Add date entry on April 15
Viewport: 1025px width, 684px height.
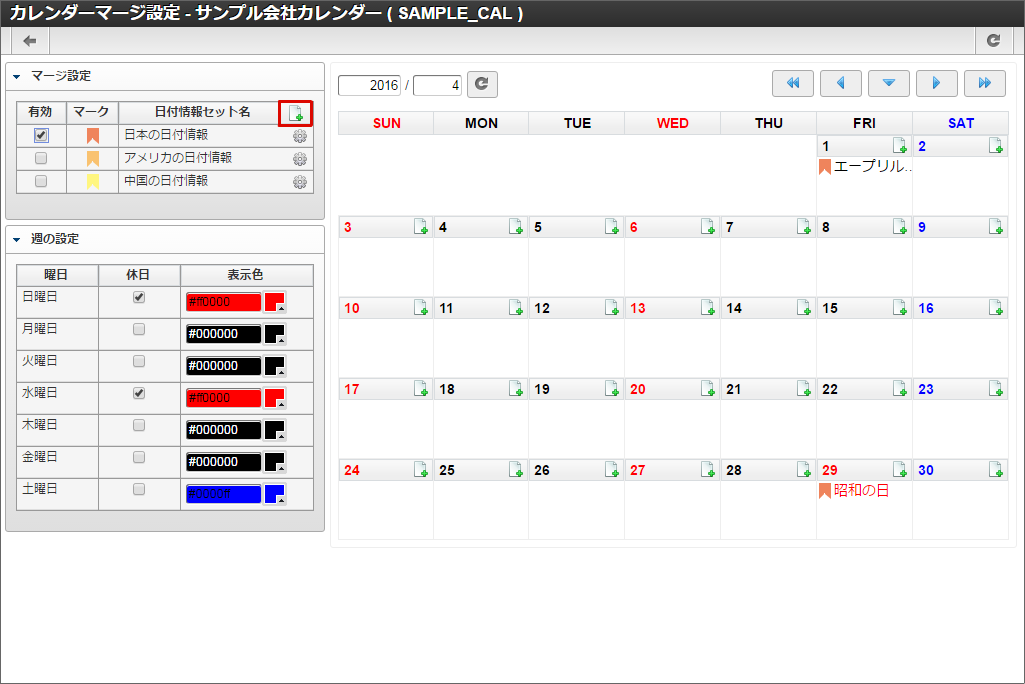[x=900, y=308]
